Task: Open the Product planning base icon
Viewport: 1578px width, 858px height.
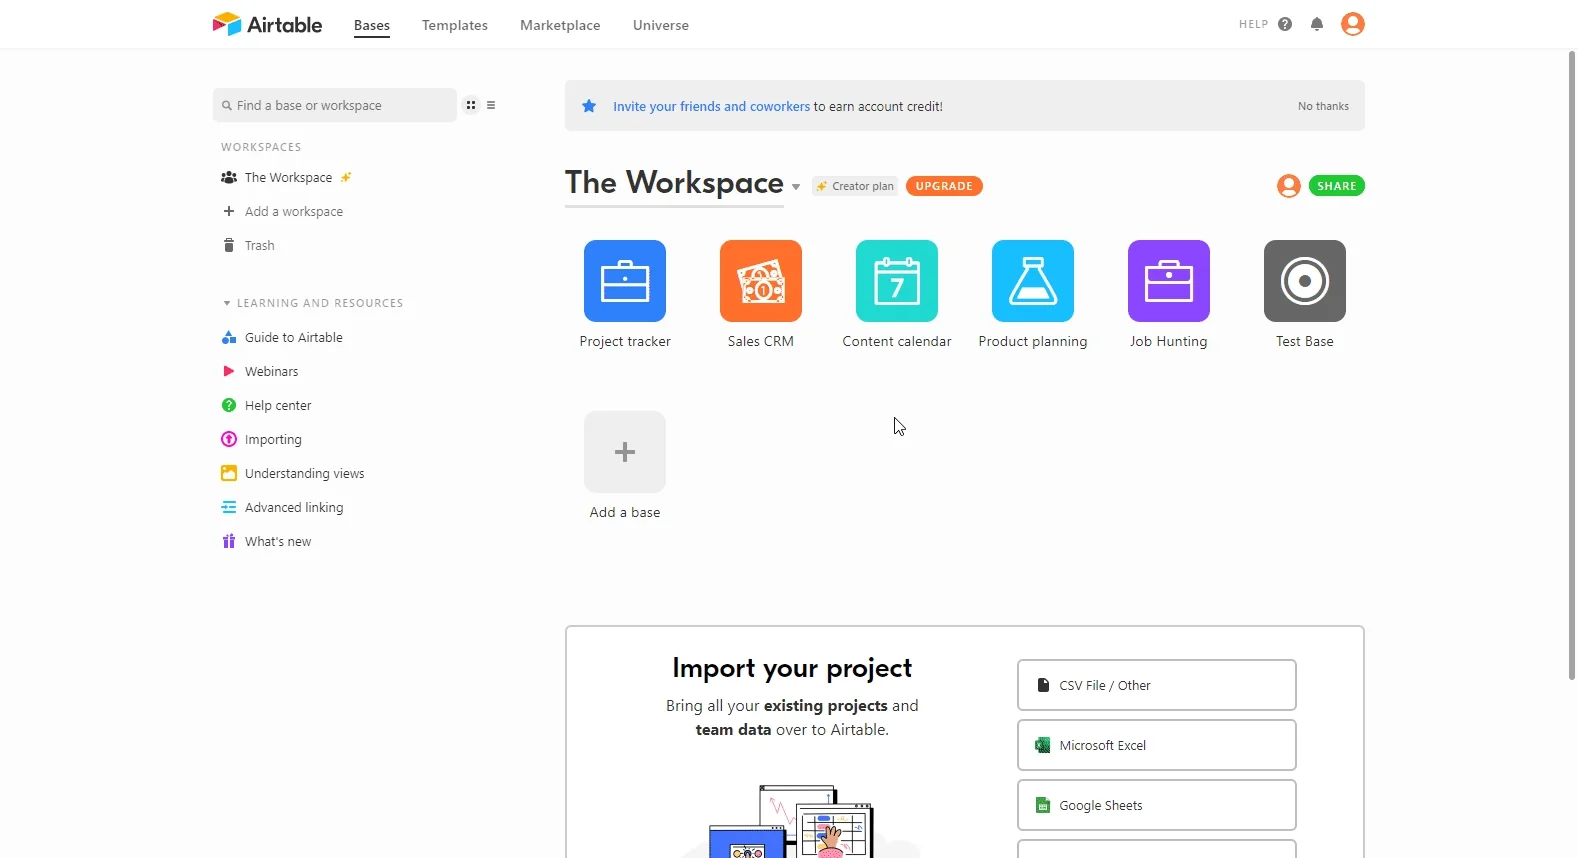Action: coord(1033,281)
